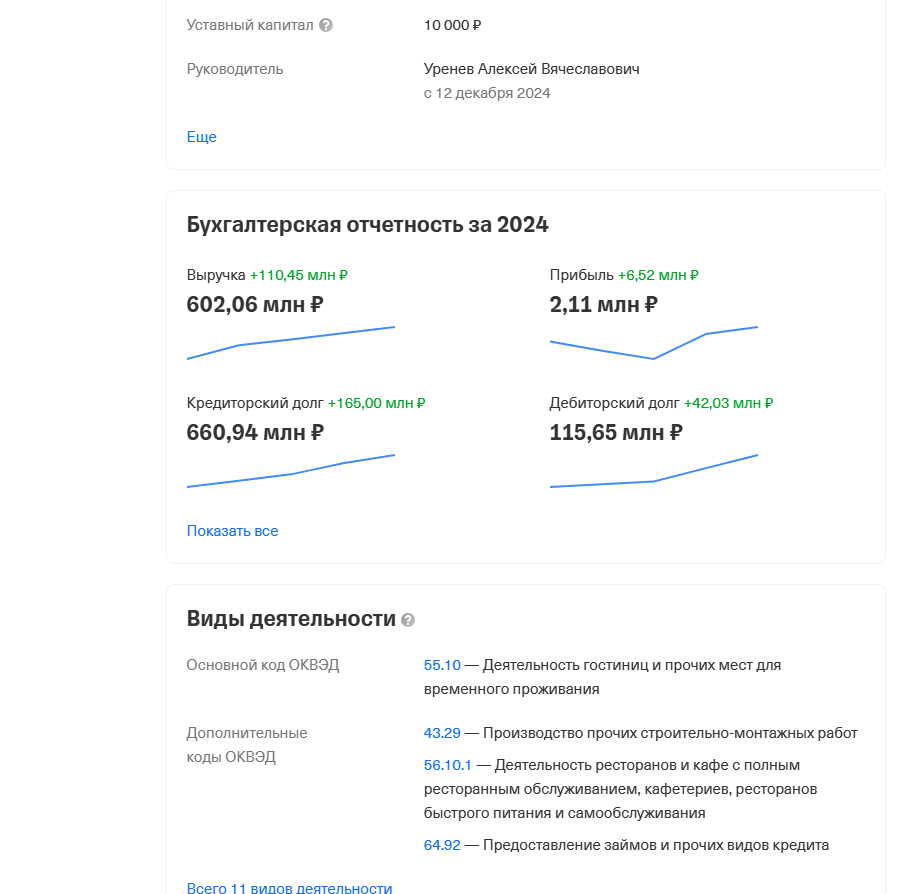Open Показать все under accounting statements

point(232,531)
